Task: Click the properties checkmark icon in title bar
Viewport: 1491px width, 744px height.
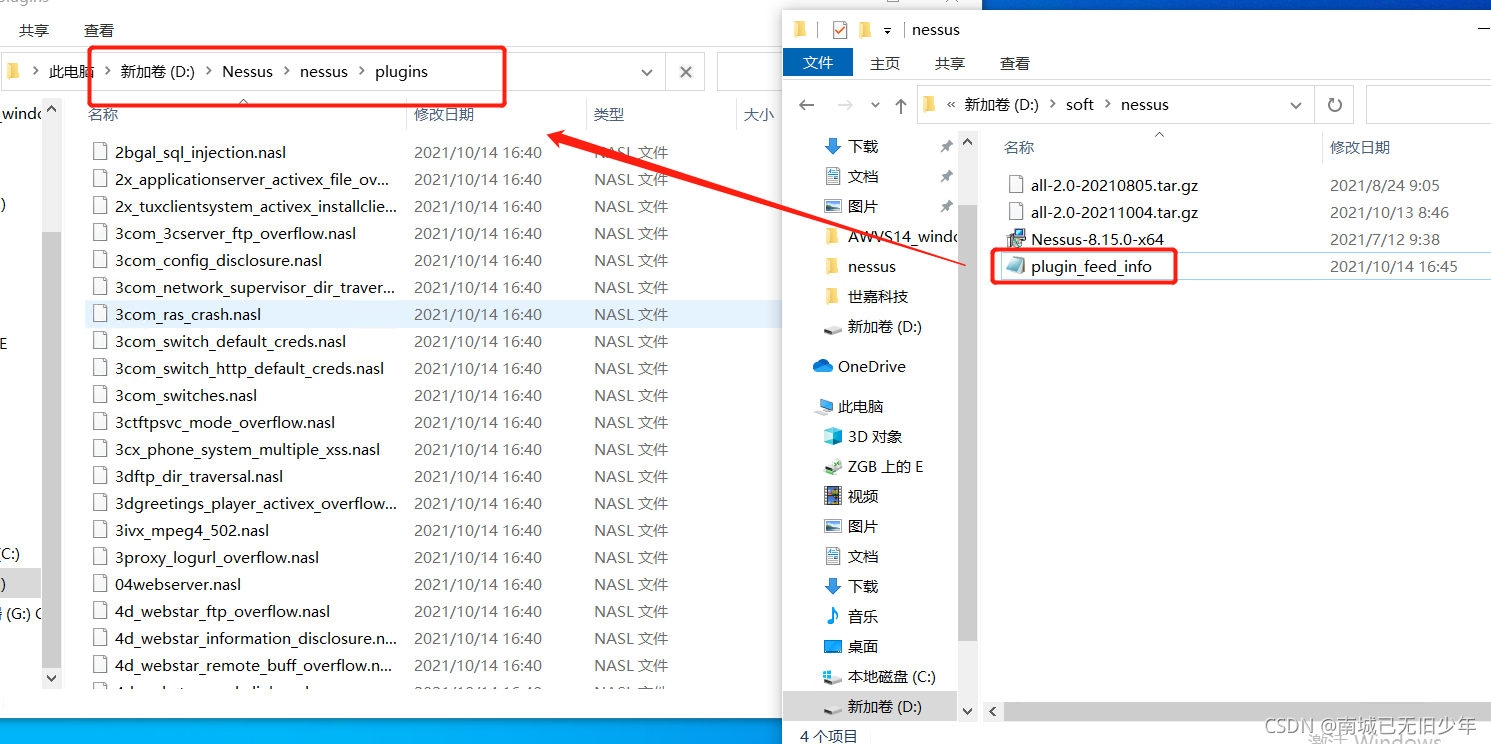Action: click(x=840, y=30)
